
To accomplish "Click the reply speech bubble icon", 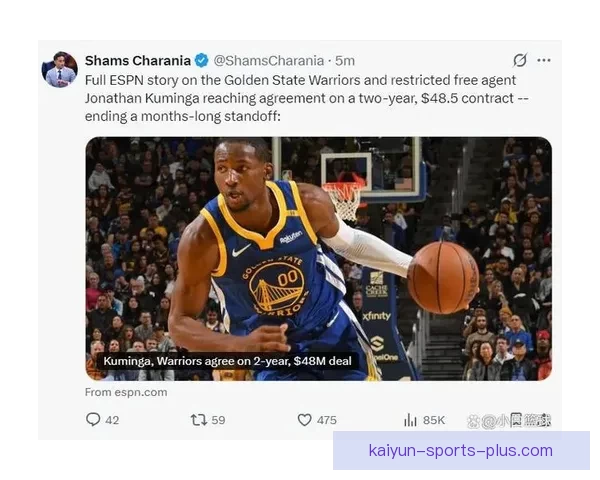I will 93,420.
